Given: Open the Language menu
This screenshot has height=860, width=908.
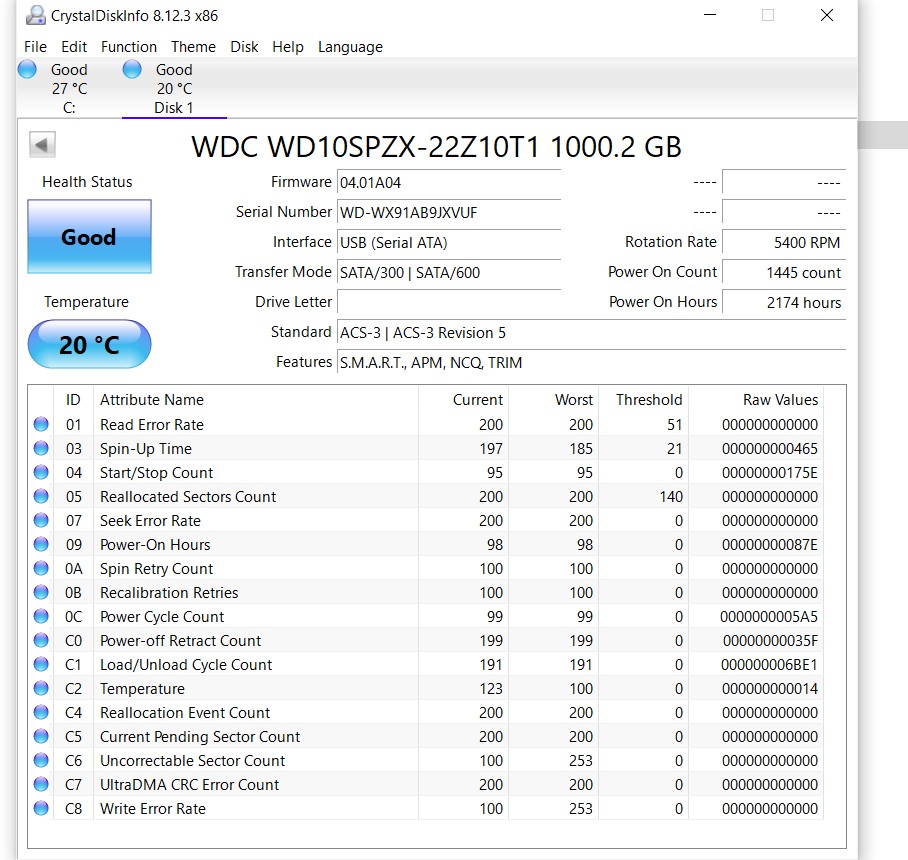Looking at the screenshot, I should [350, 47].
